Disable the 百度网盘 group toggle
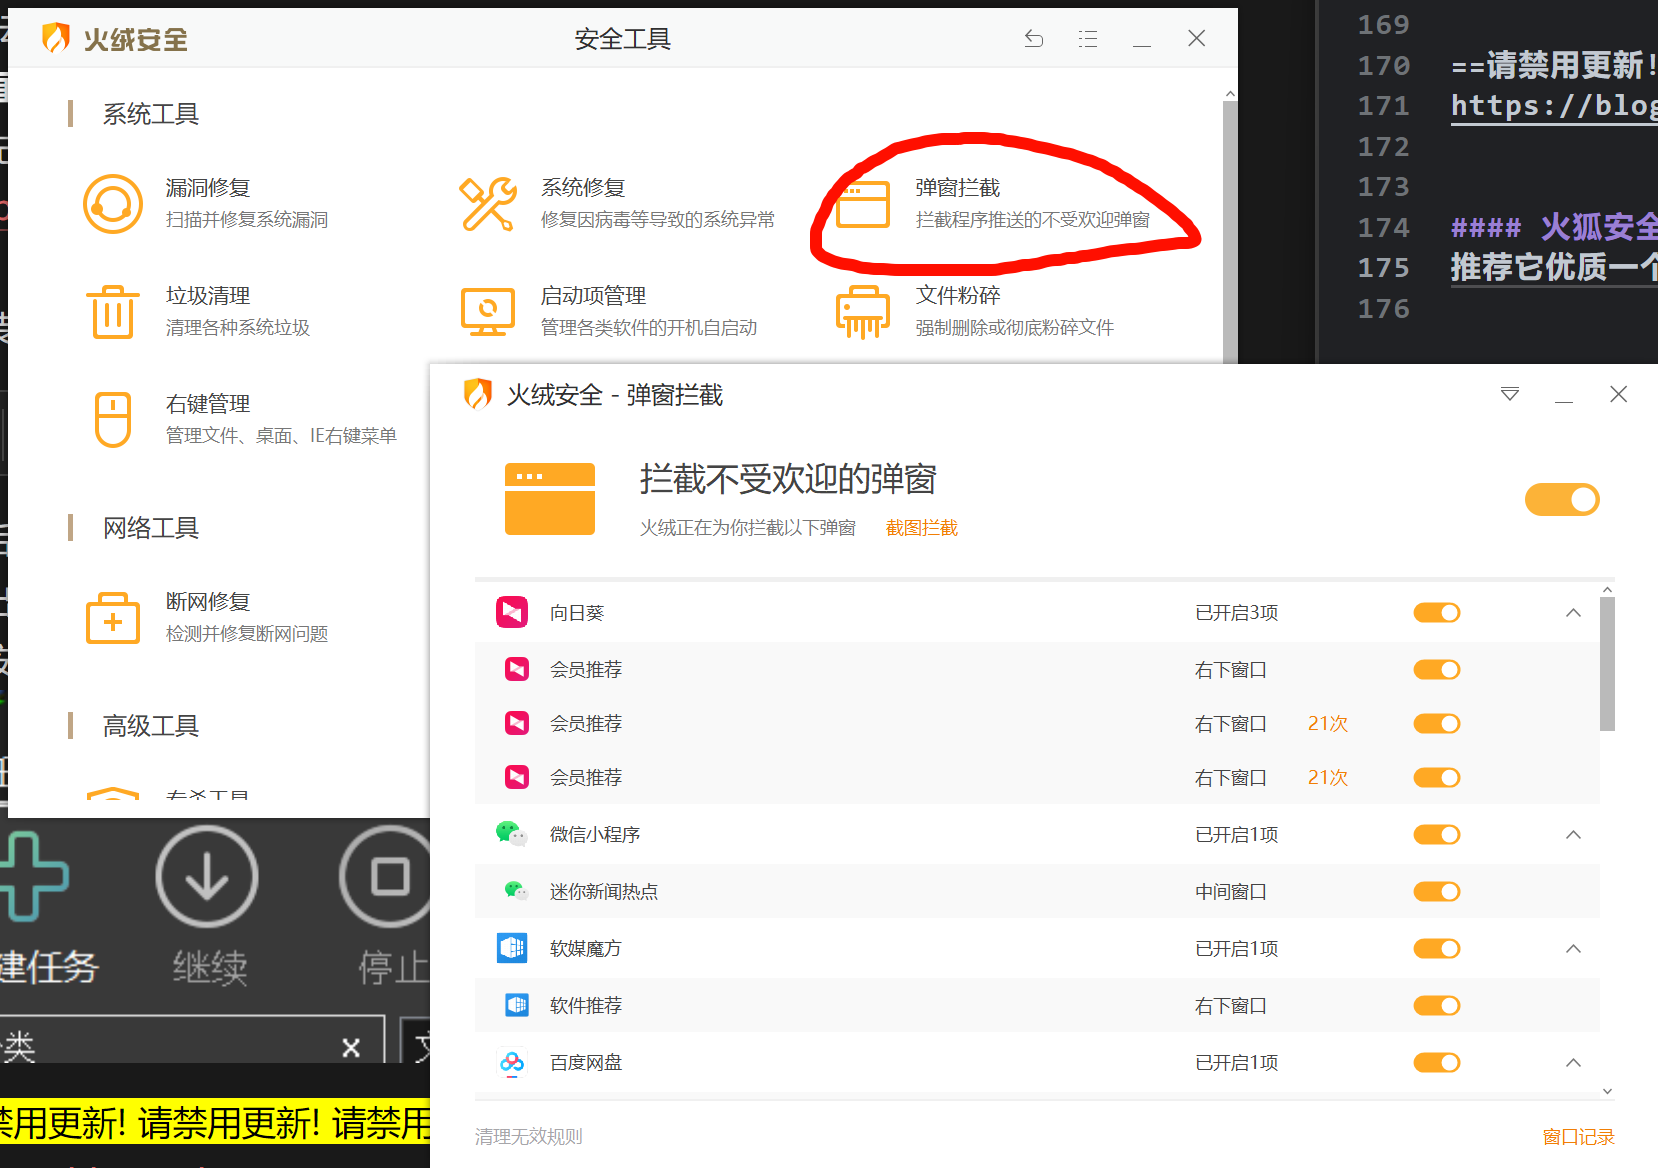 1437,1062
